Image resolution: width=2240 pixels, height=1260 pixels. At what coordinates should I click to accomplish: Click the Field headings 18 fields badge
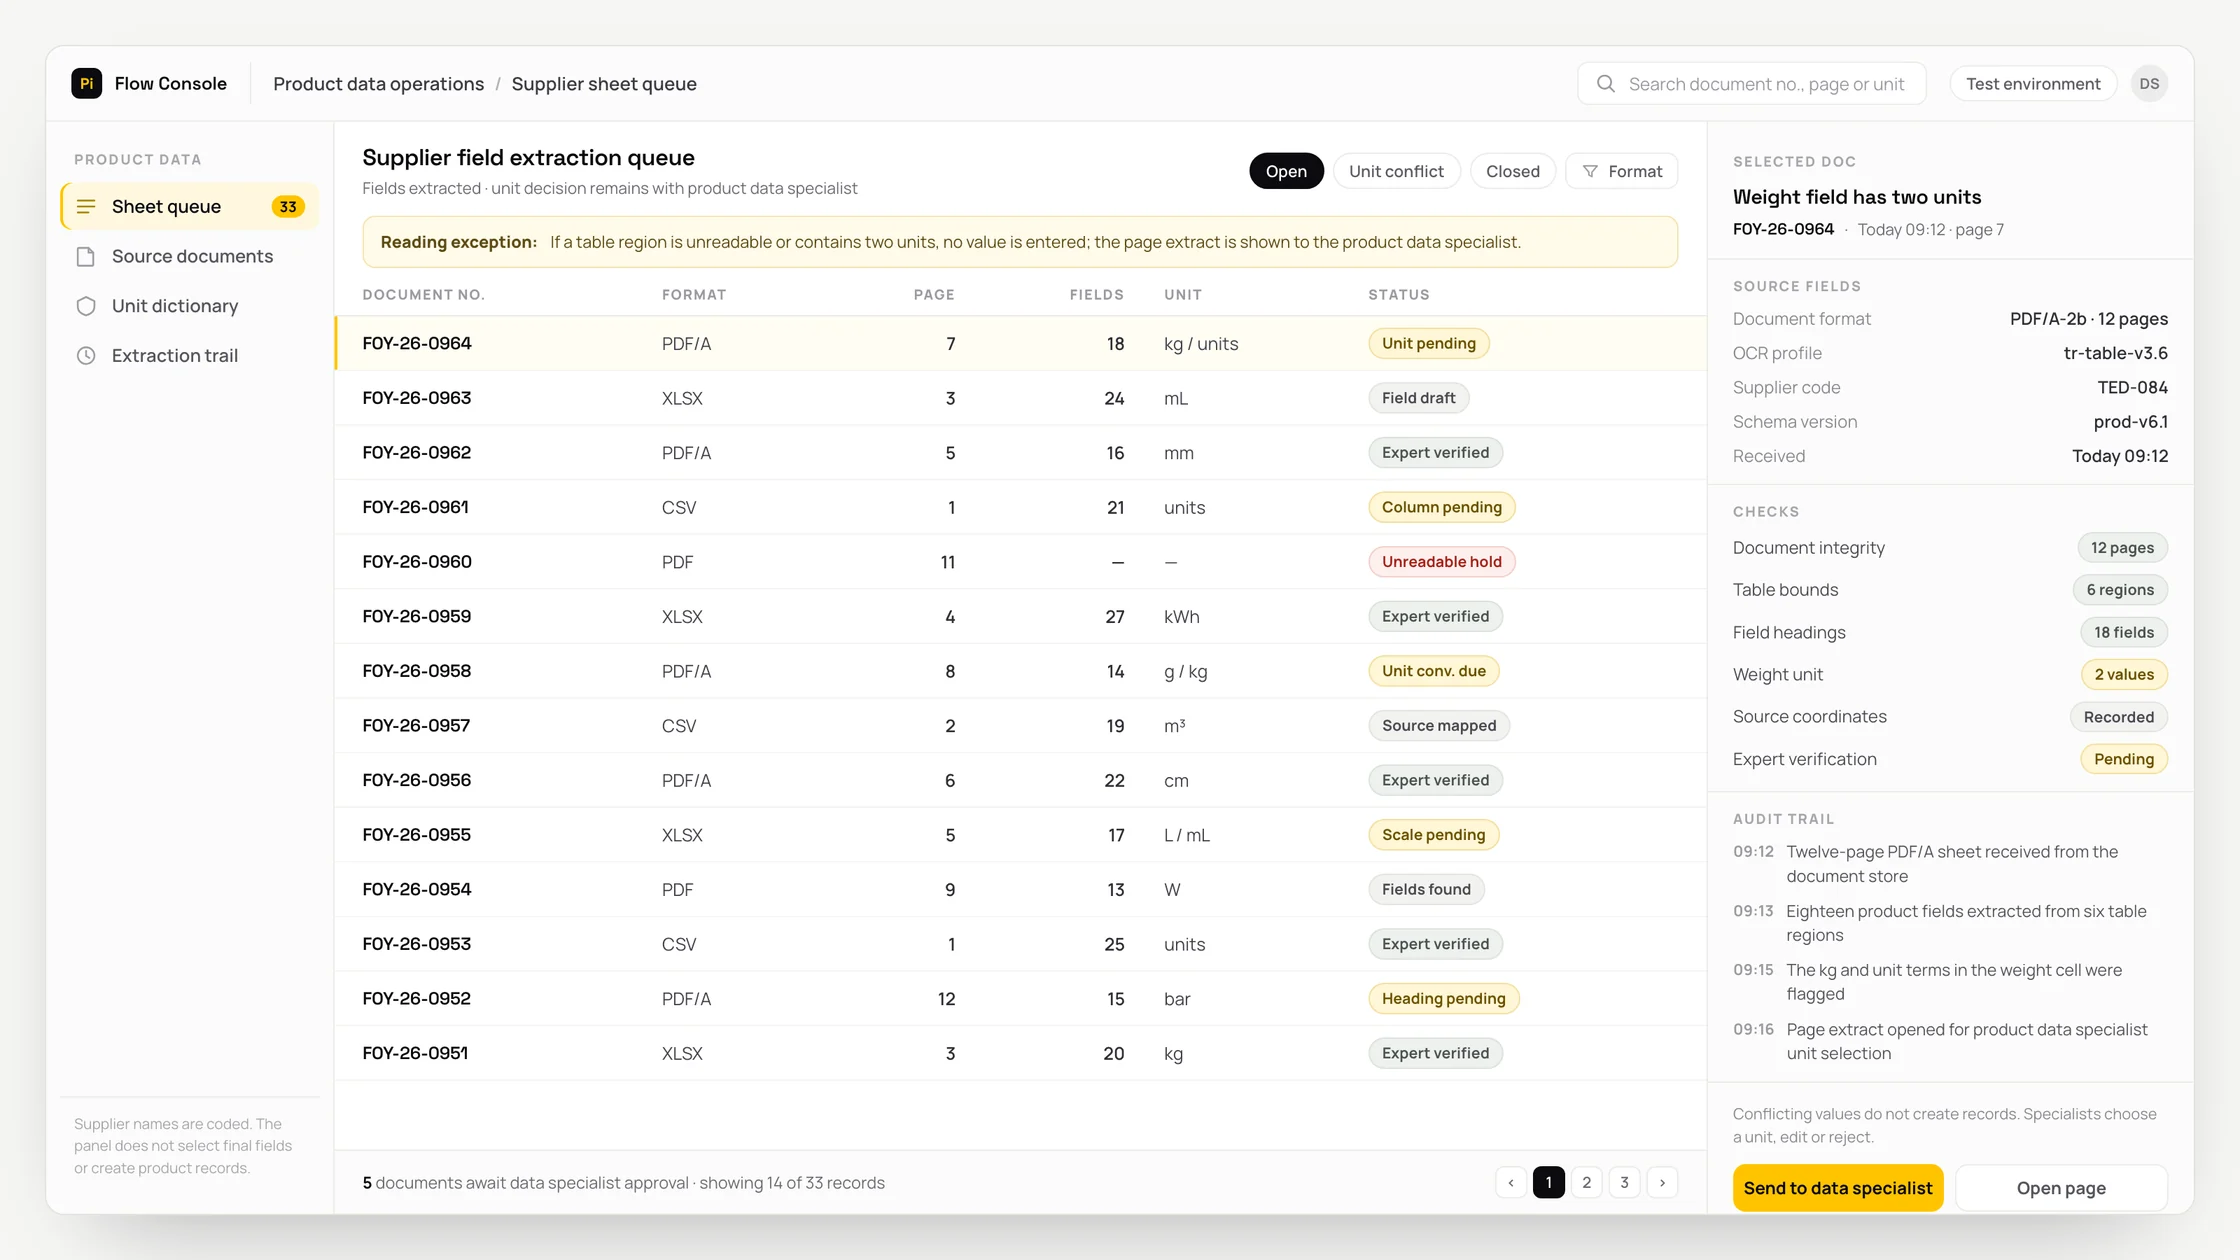[2124, 632]
